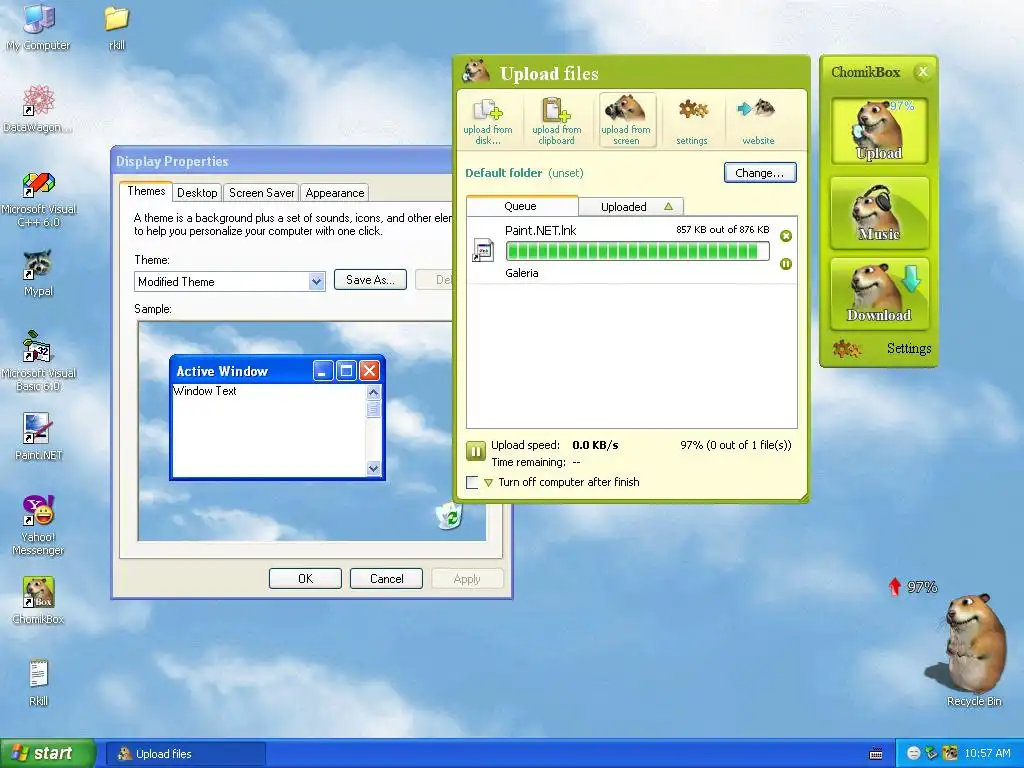The image size is (1024, 768).
Task: Sort Uploaded tab using triangle arrow
Action: [668, 206]
